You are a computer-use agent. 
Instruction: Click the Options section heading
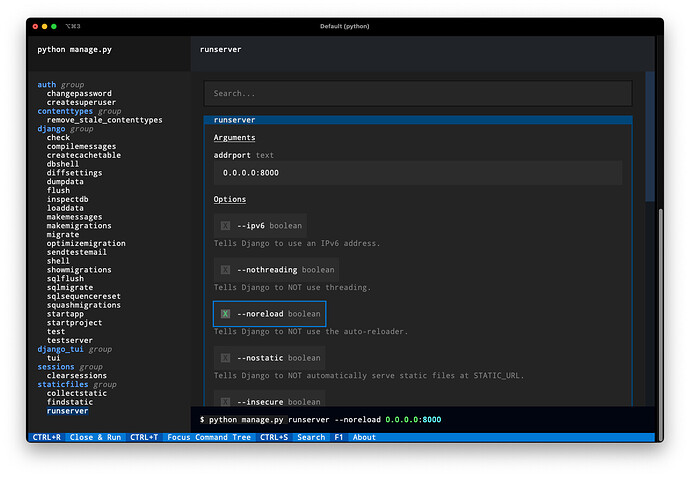pyautogui.click(x=230, y=199)
